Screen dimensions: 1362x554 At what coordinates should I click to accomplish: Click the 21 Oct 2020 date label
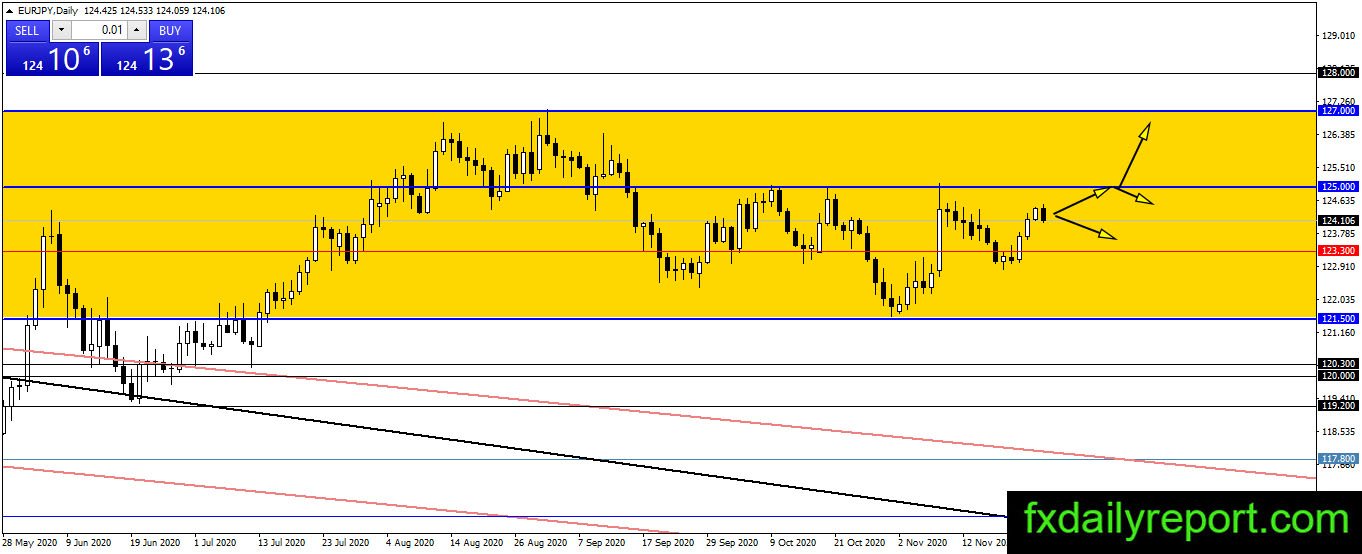tap(859, 544)
